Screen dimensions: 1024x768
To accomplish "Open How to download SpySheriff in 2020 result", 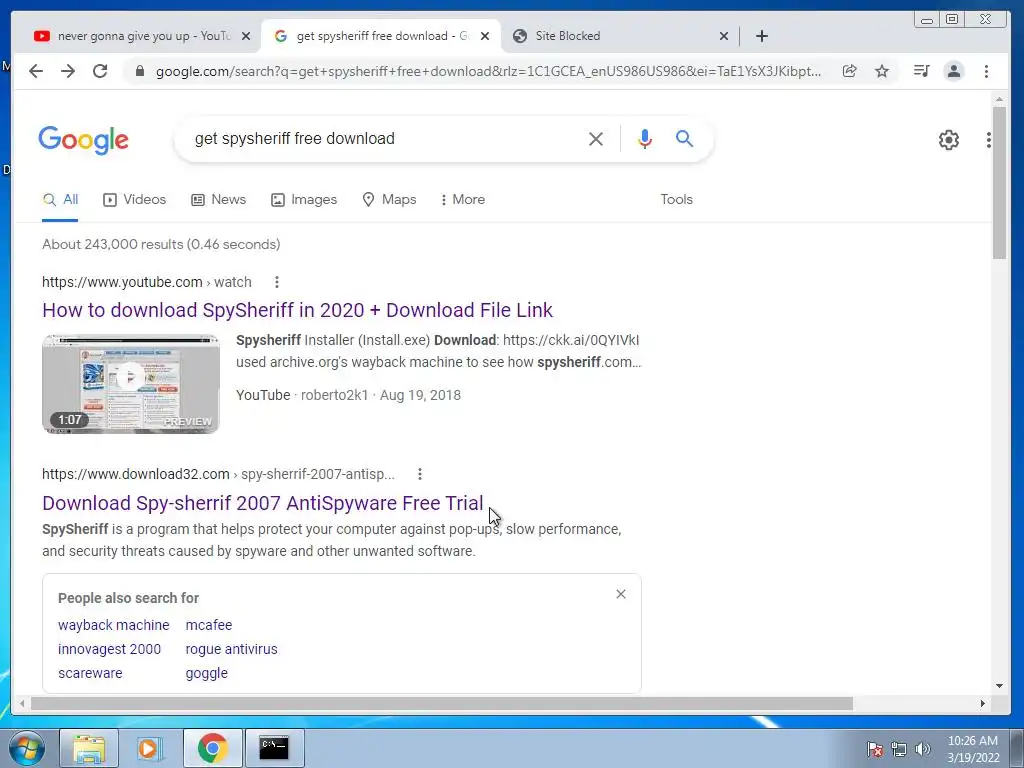I will point(297,310).
